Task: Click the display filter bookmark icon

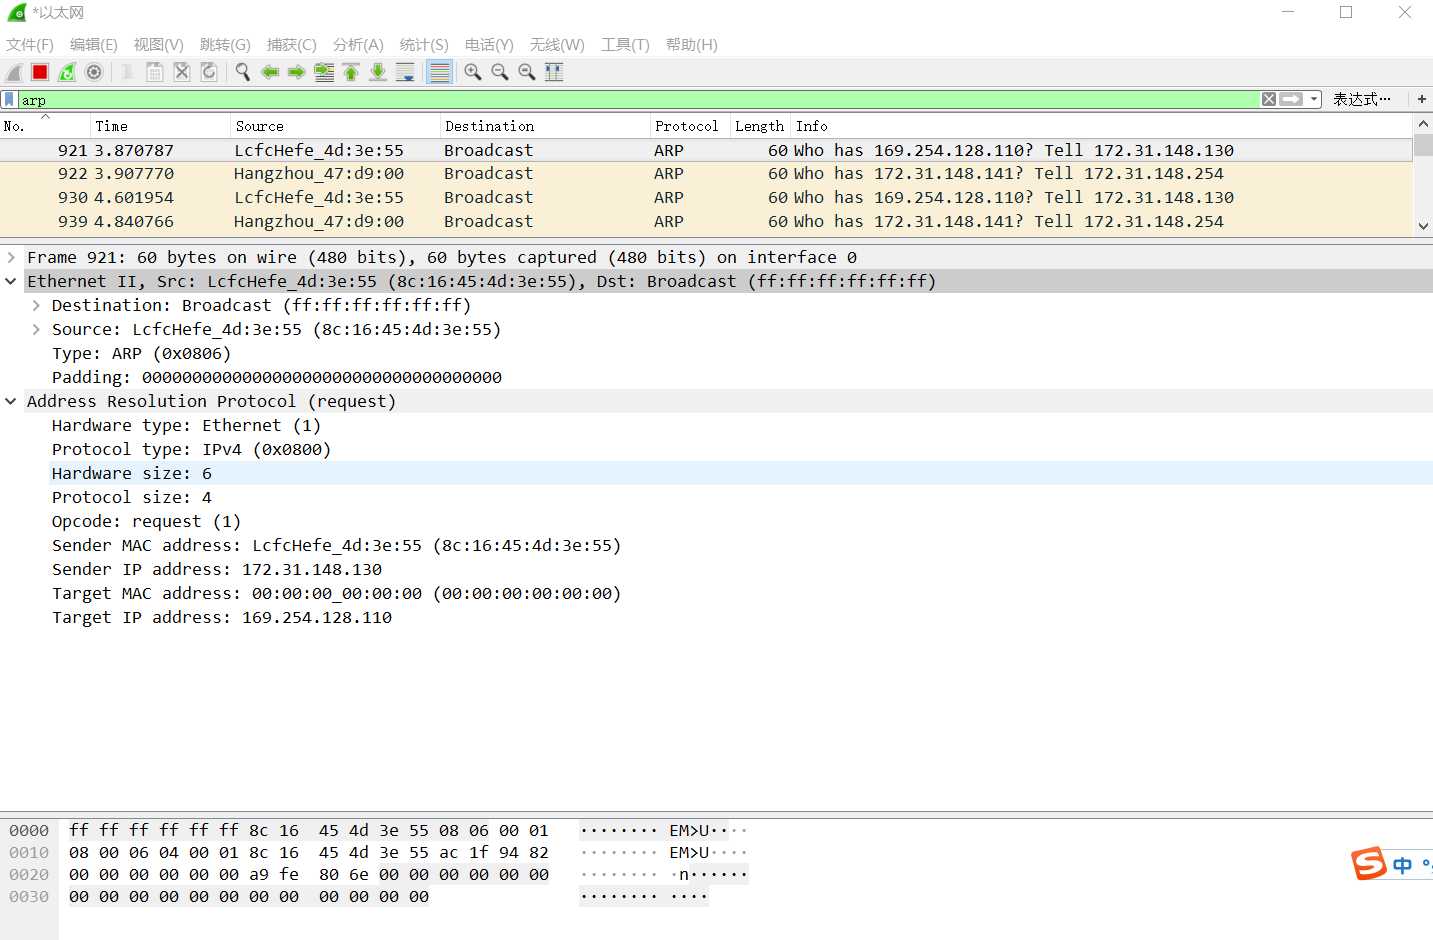Action: 9,99
